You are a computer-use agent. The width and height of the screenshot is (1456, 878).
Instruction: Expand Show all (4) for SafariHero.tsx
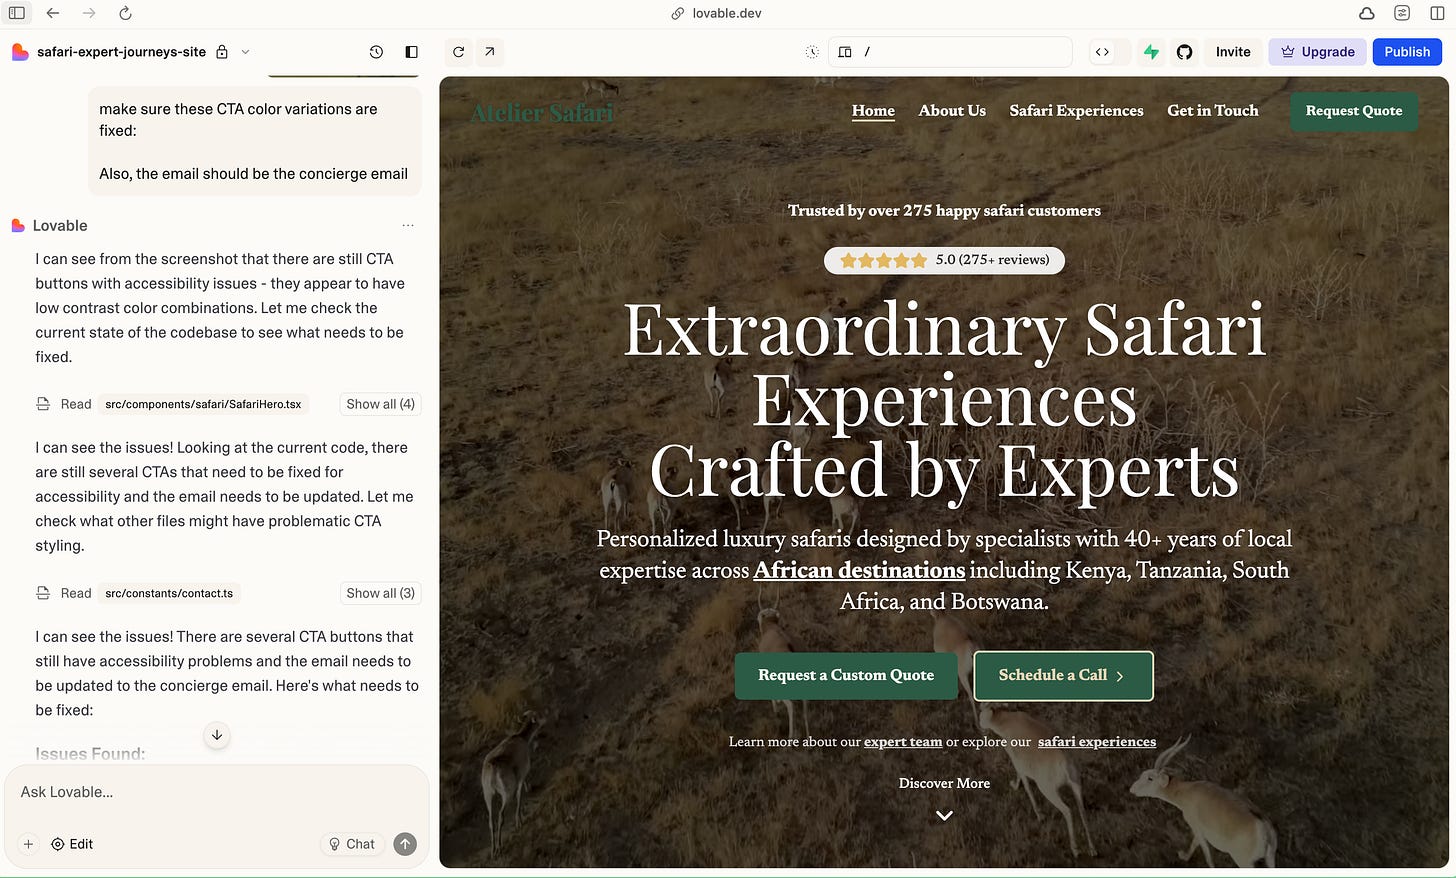(x=380, y=404)
